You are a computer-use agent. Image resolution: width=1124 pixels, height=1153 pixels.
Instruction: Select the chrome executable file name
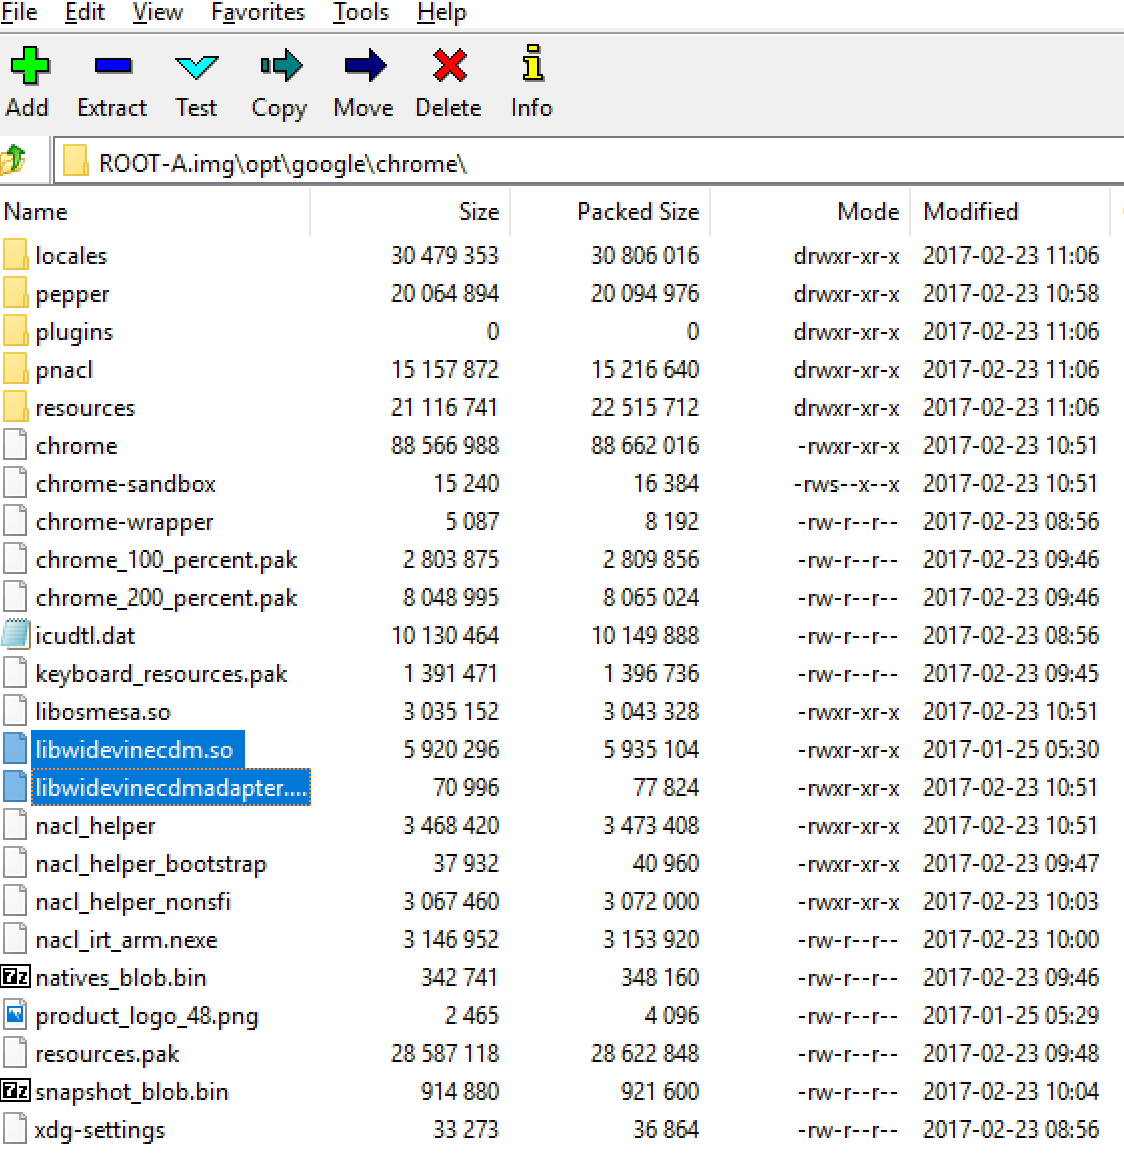[76, 446]
